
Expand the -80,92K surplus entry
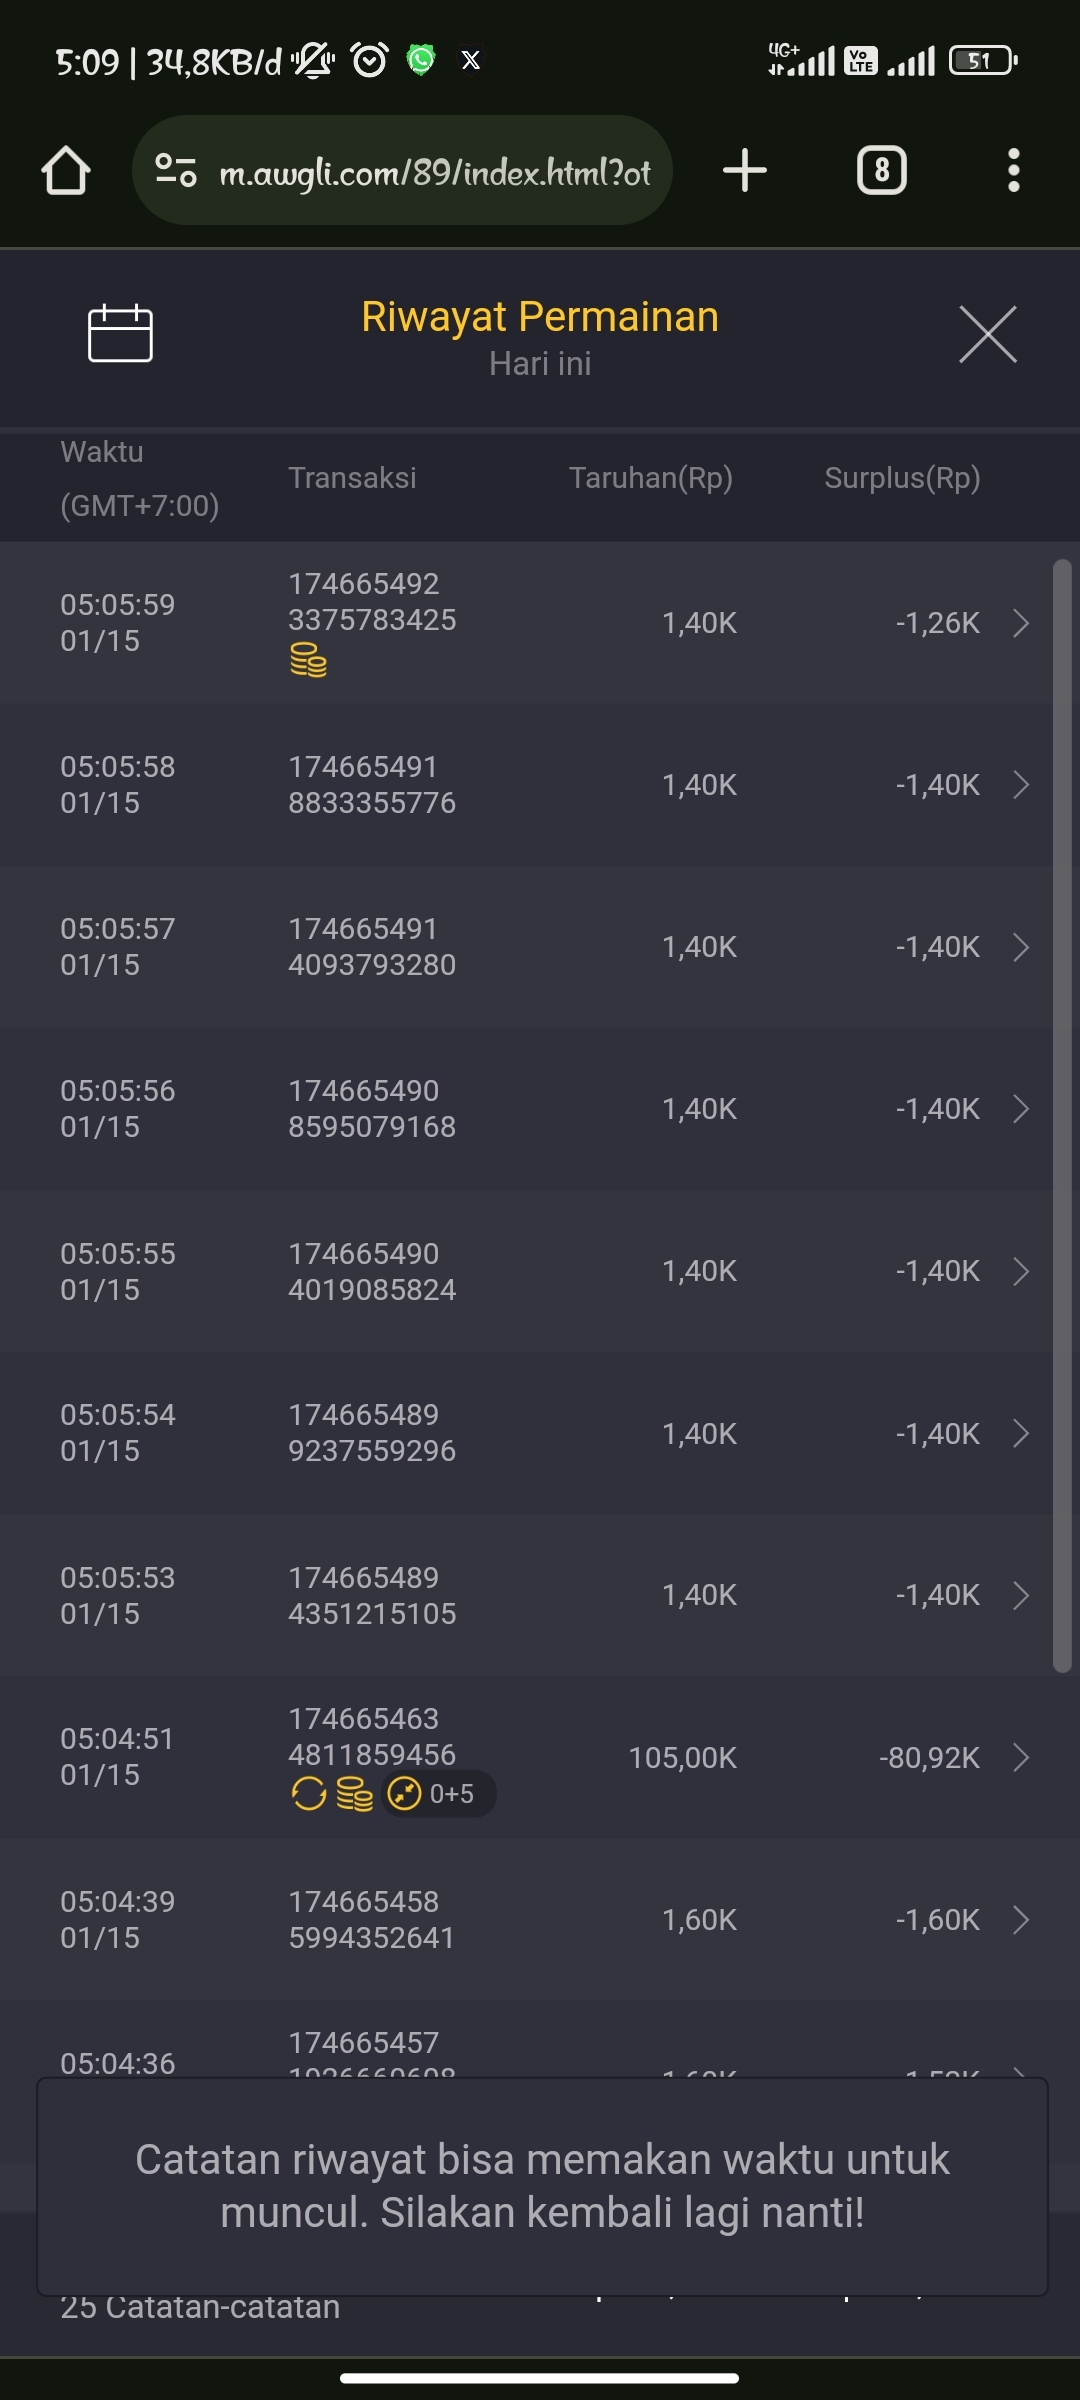coord(1020,1757)
